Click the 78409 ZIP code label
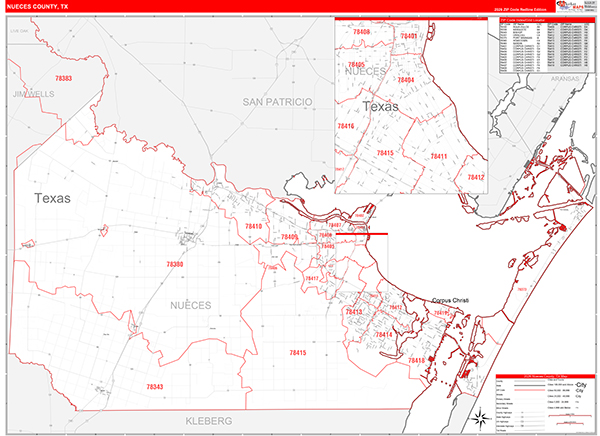Screen dimensions: 600x436 (x=289, y=237)
